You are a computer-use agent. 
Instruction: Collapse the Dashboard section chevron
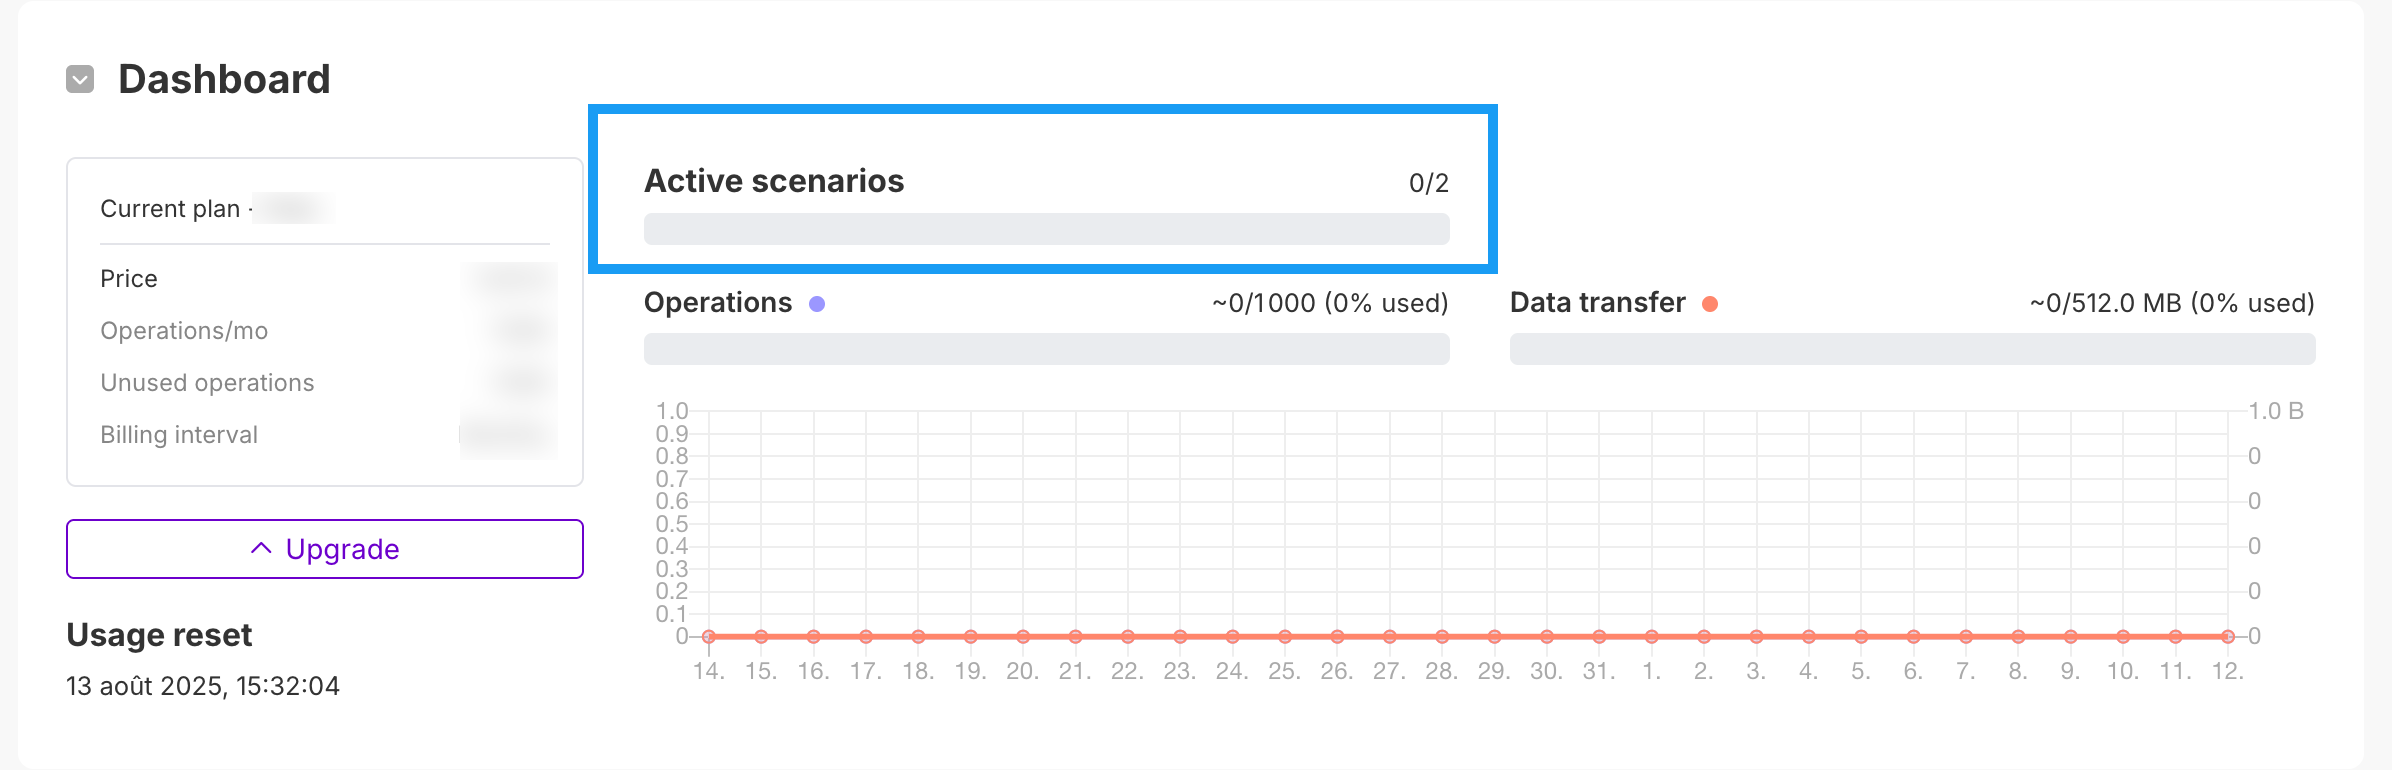80,79
